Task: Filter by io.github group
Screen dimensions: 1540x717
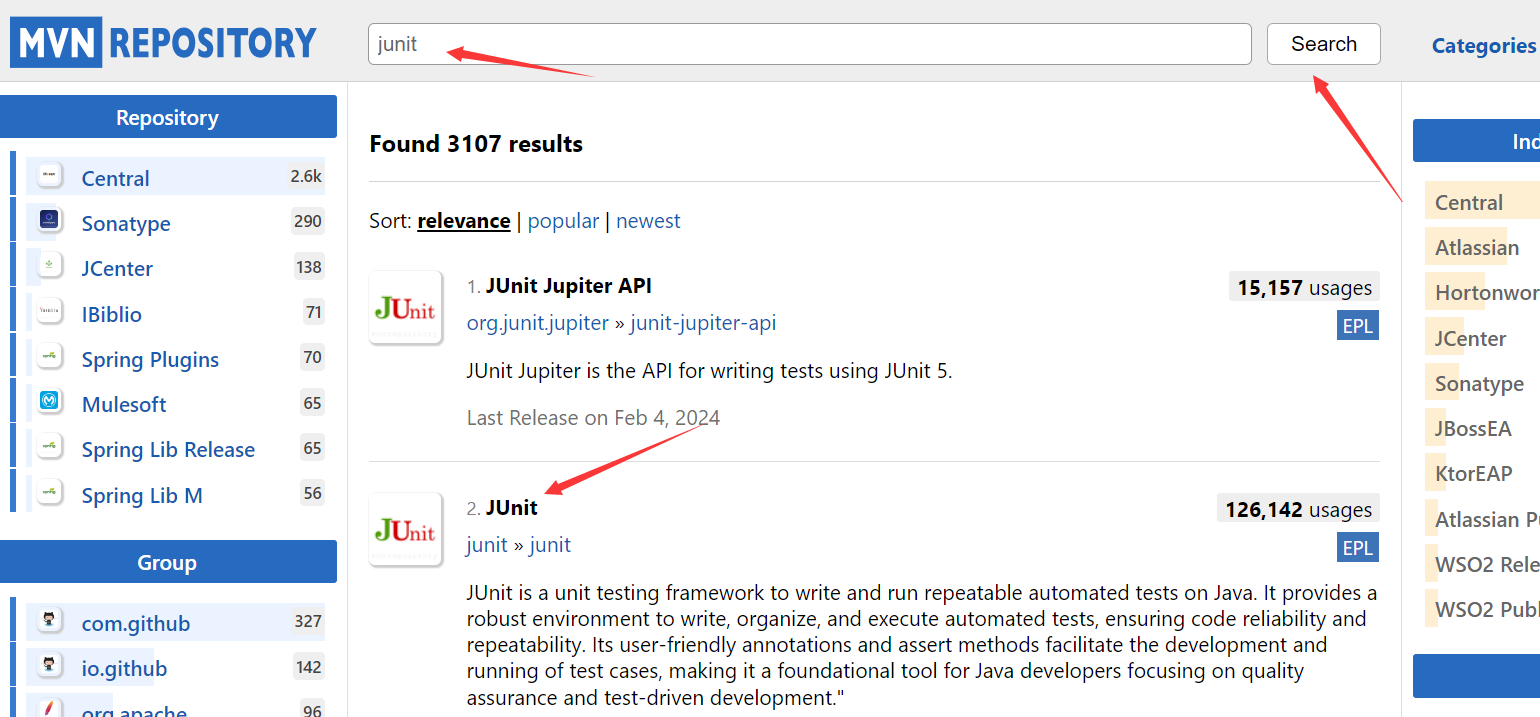Action: click(124, 668)
